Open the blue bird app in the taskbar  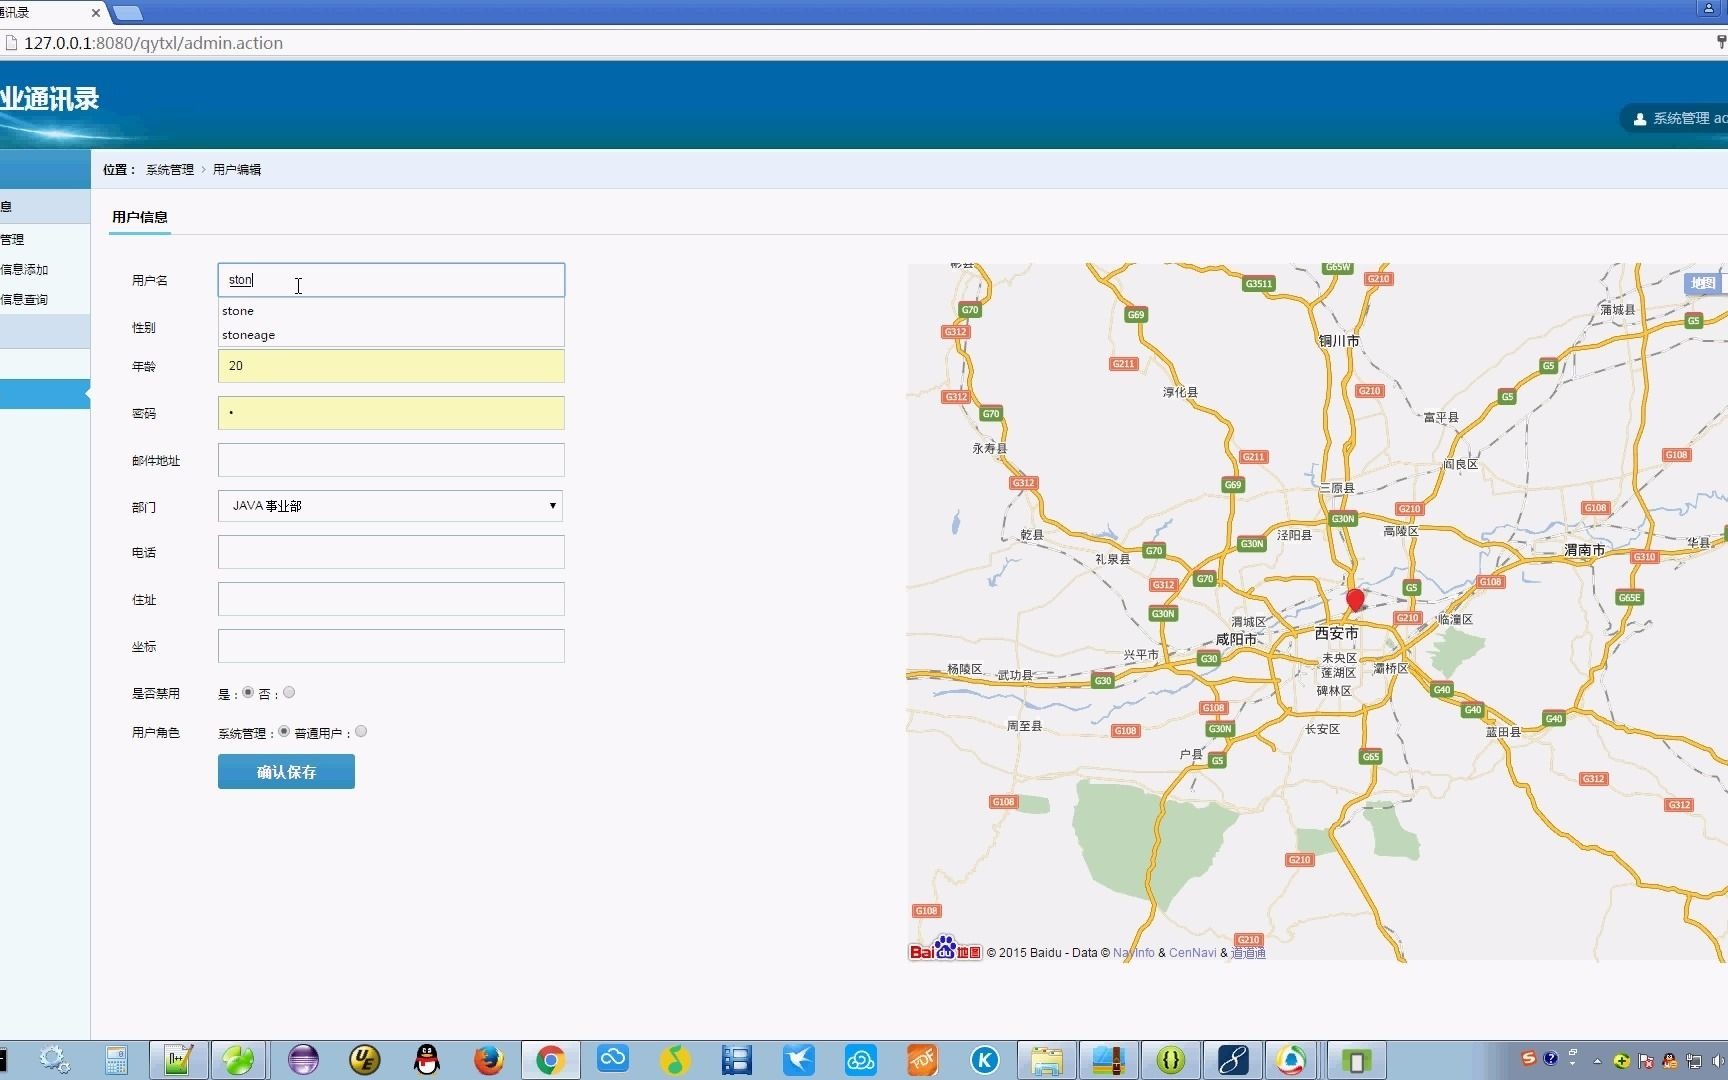point(799,1060)
